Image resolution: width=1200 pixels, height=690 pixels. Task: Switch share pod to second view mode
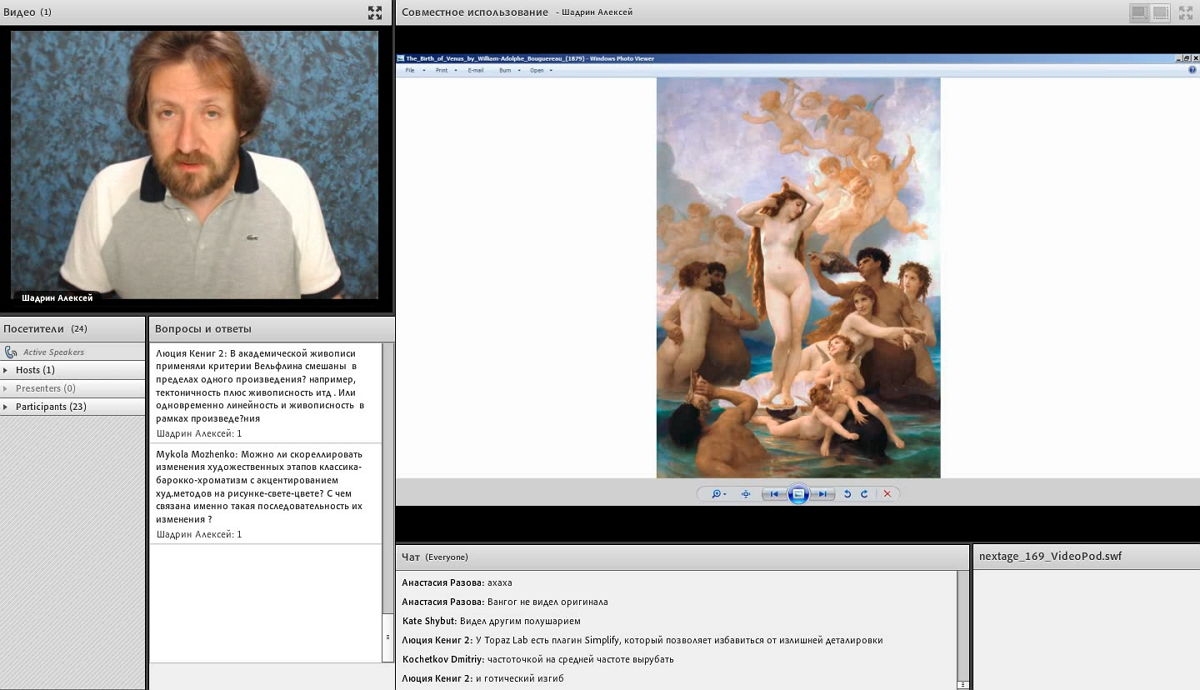tap(1160, 12)
